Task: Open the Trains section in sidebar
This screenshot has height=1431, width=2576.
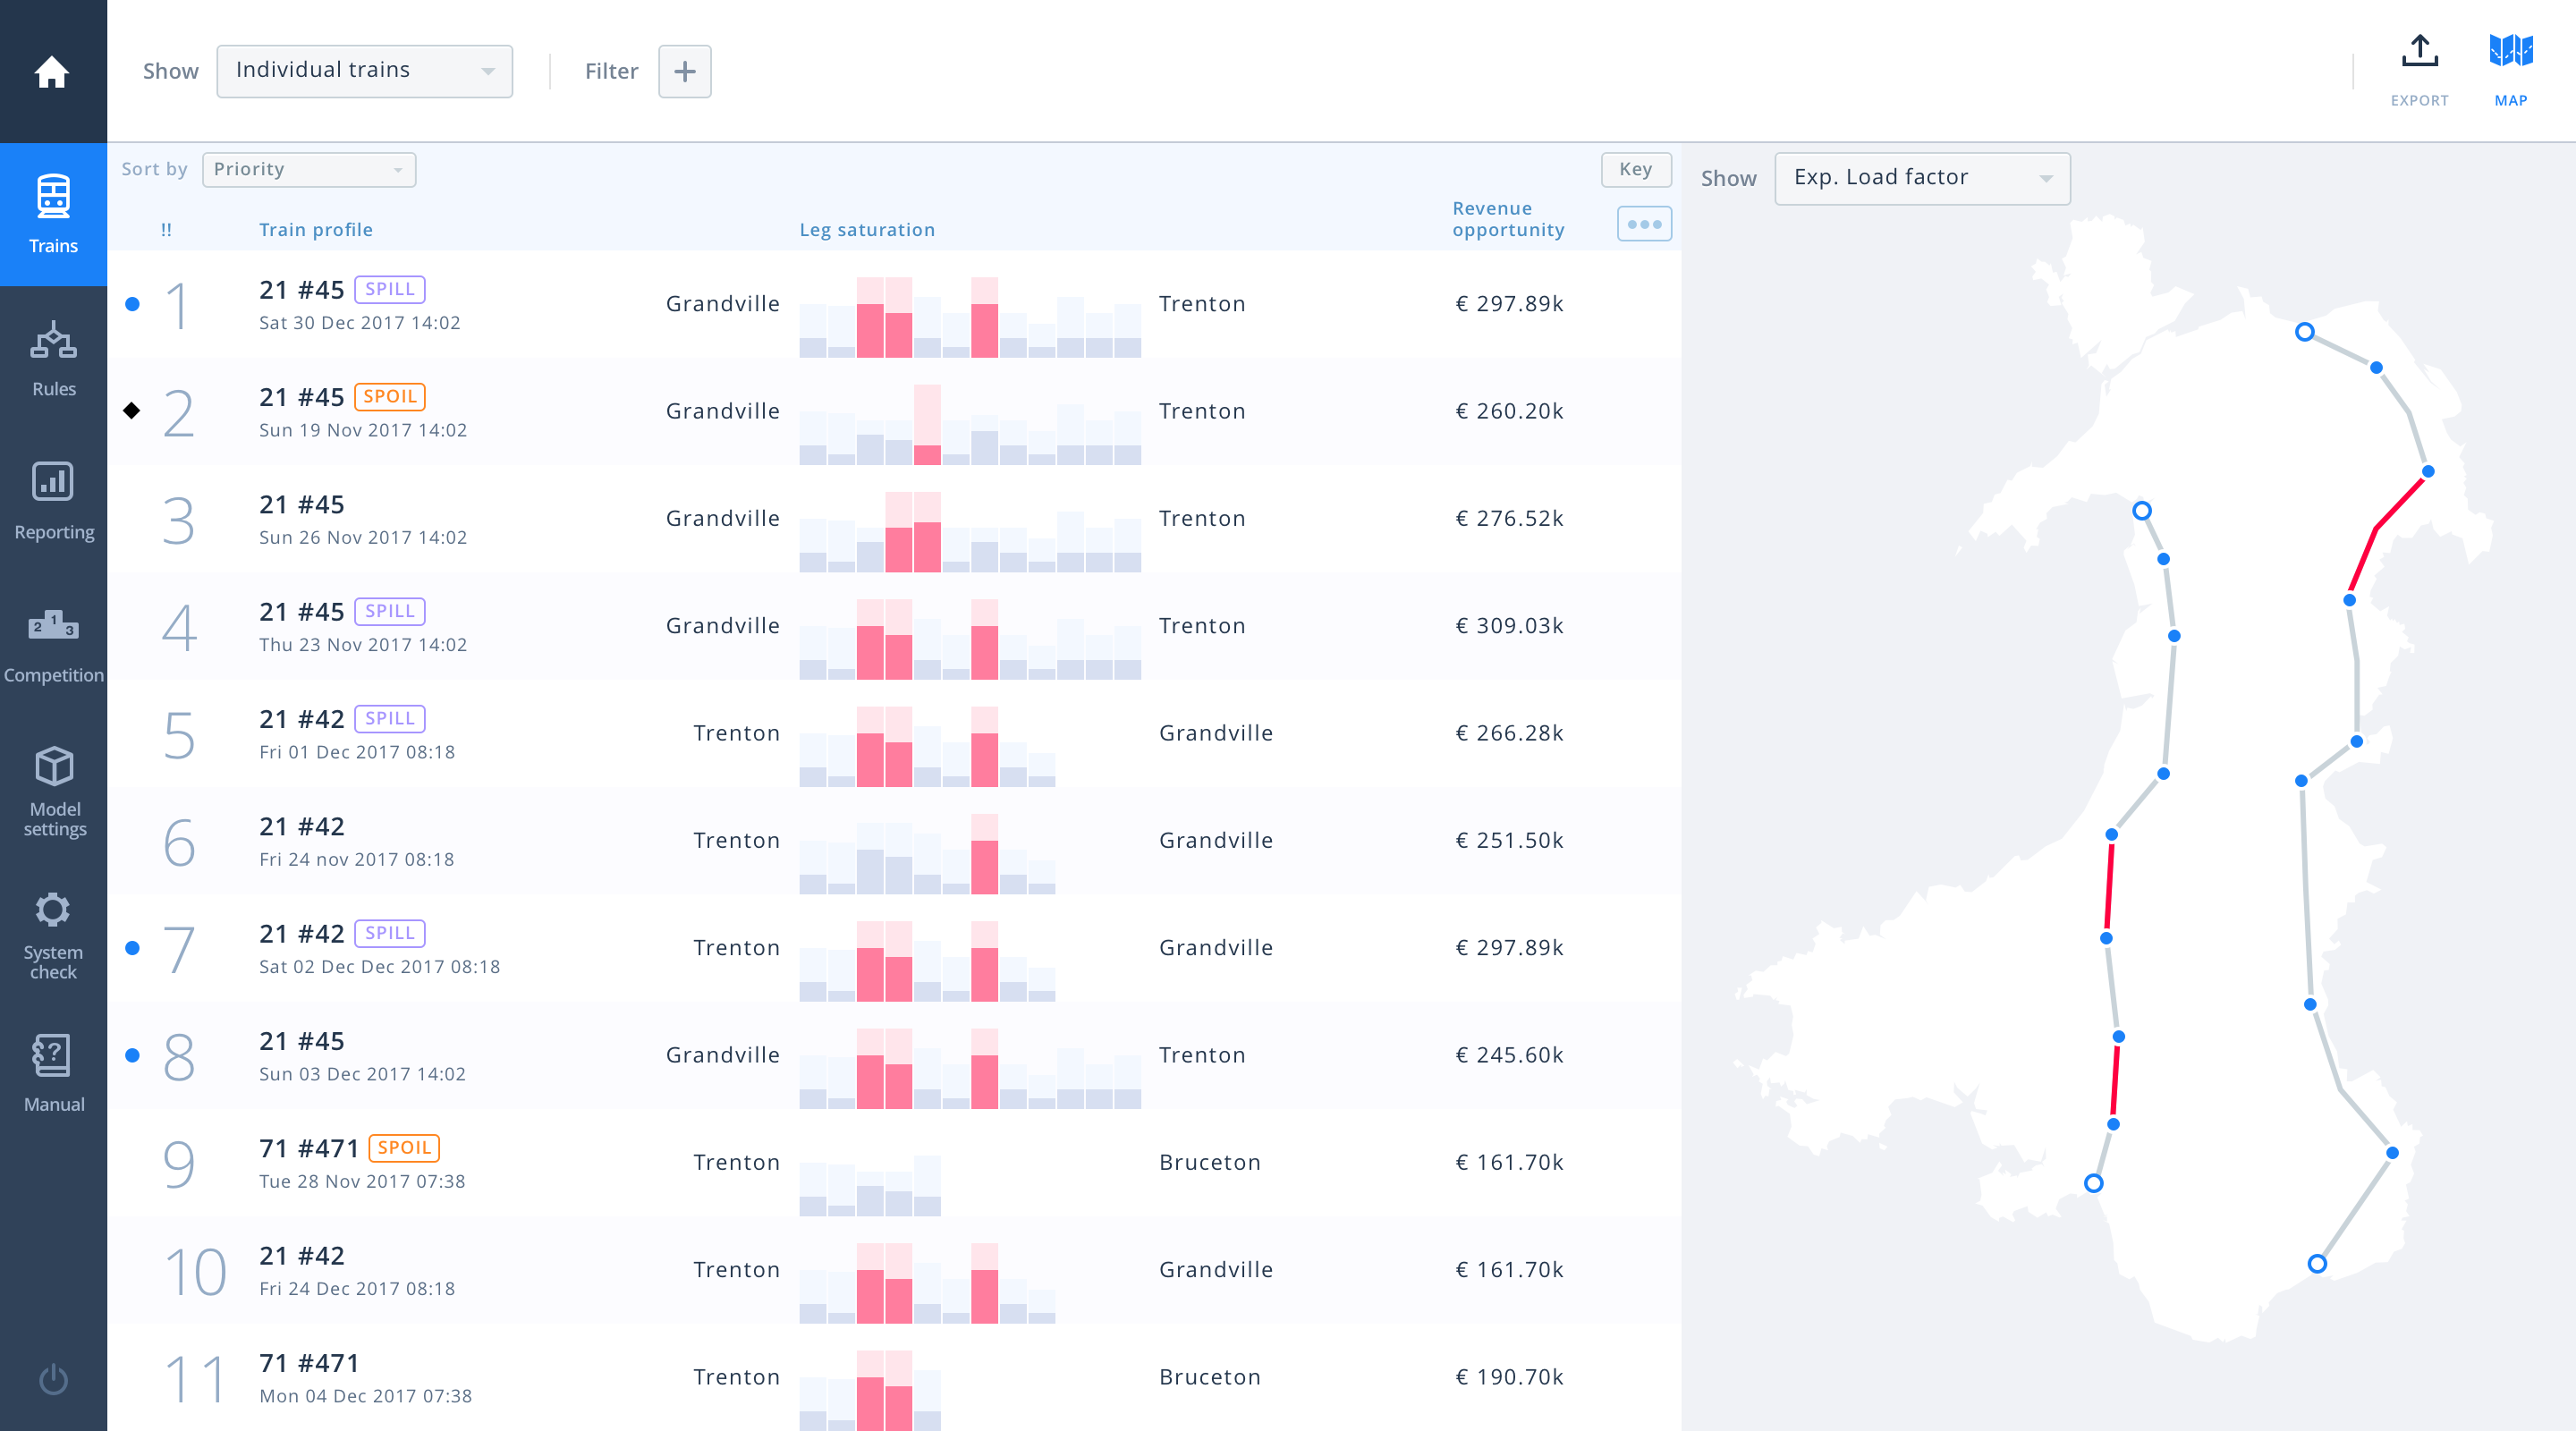Action: pos(53,214)
